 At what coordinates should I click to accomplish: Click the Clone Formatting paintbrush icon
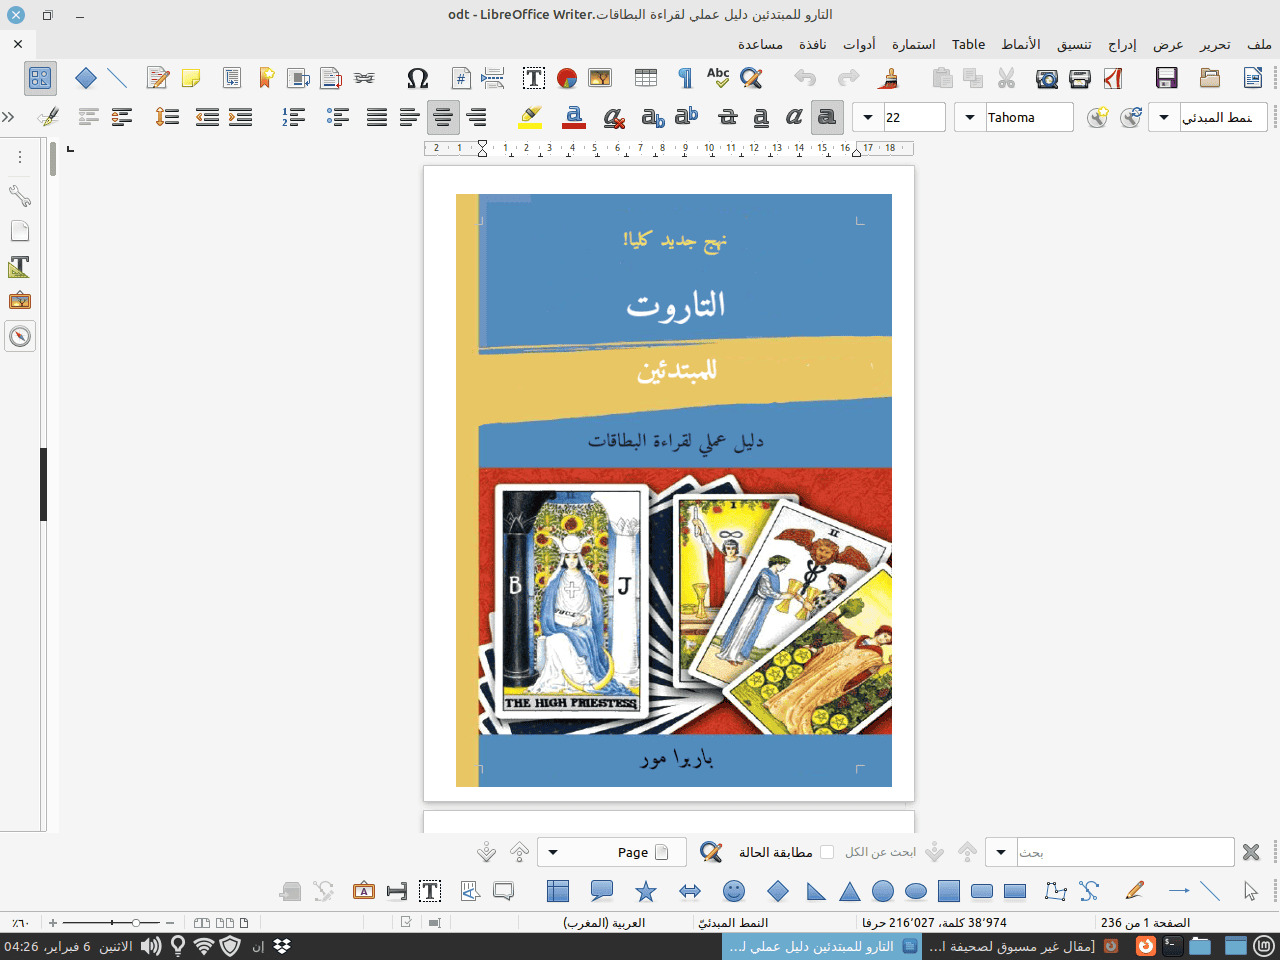click(890, 78)
